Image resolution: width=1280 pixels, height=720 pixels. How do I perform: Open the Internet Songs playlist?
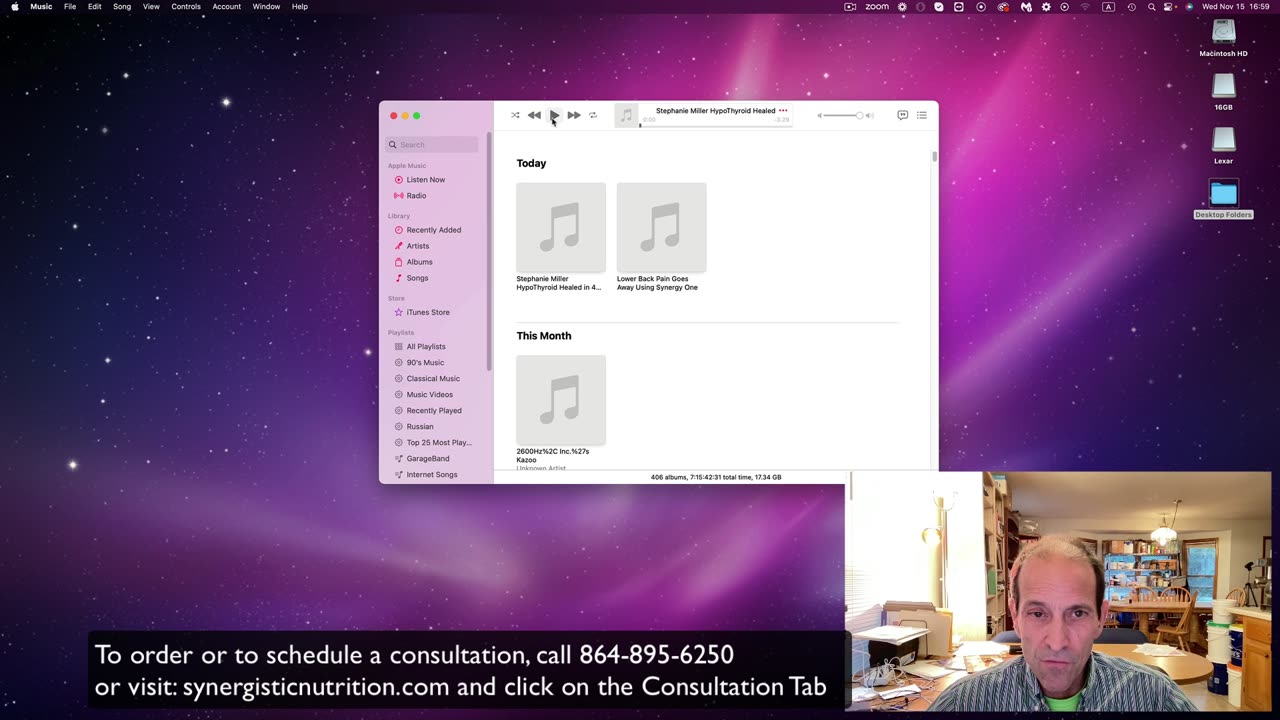(x=433, y=475)
